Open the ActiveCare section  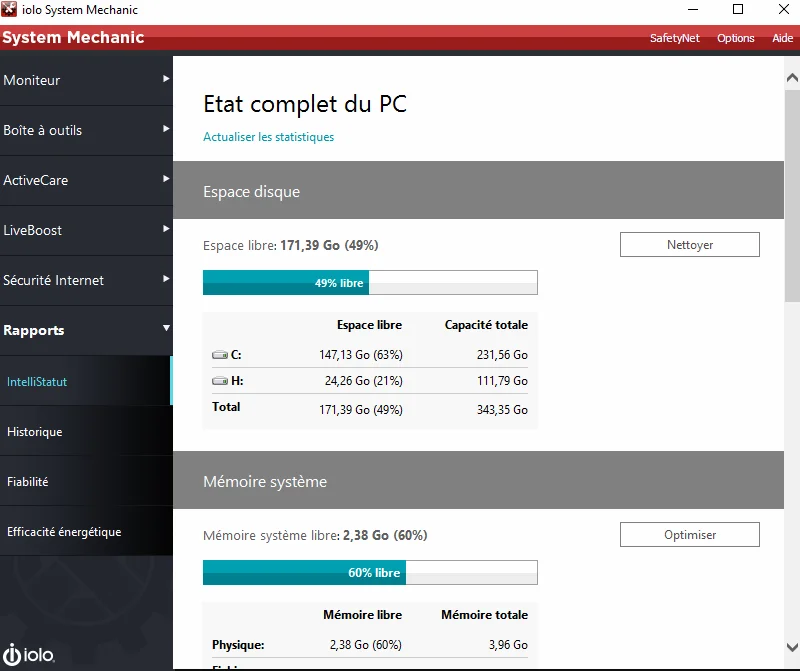pos(86,181)
